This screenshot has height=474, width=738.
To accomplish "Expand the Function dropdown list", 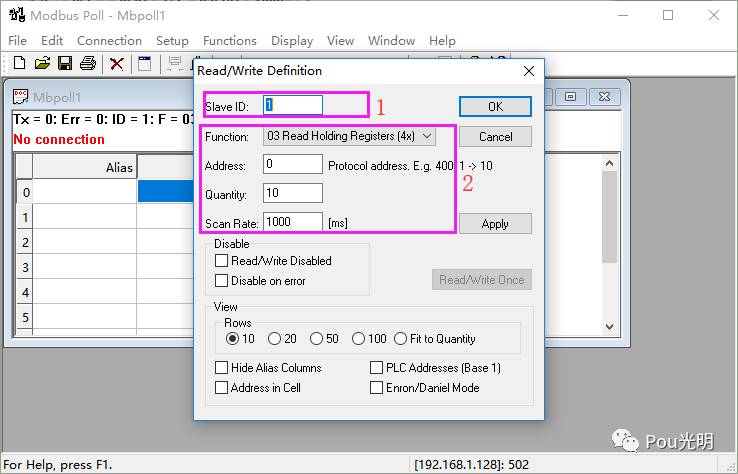I will tap(427, 136).
